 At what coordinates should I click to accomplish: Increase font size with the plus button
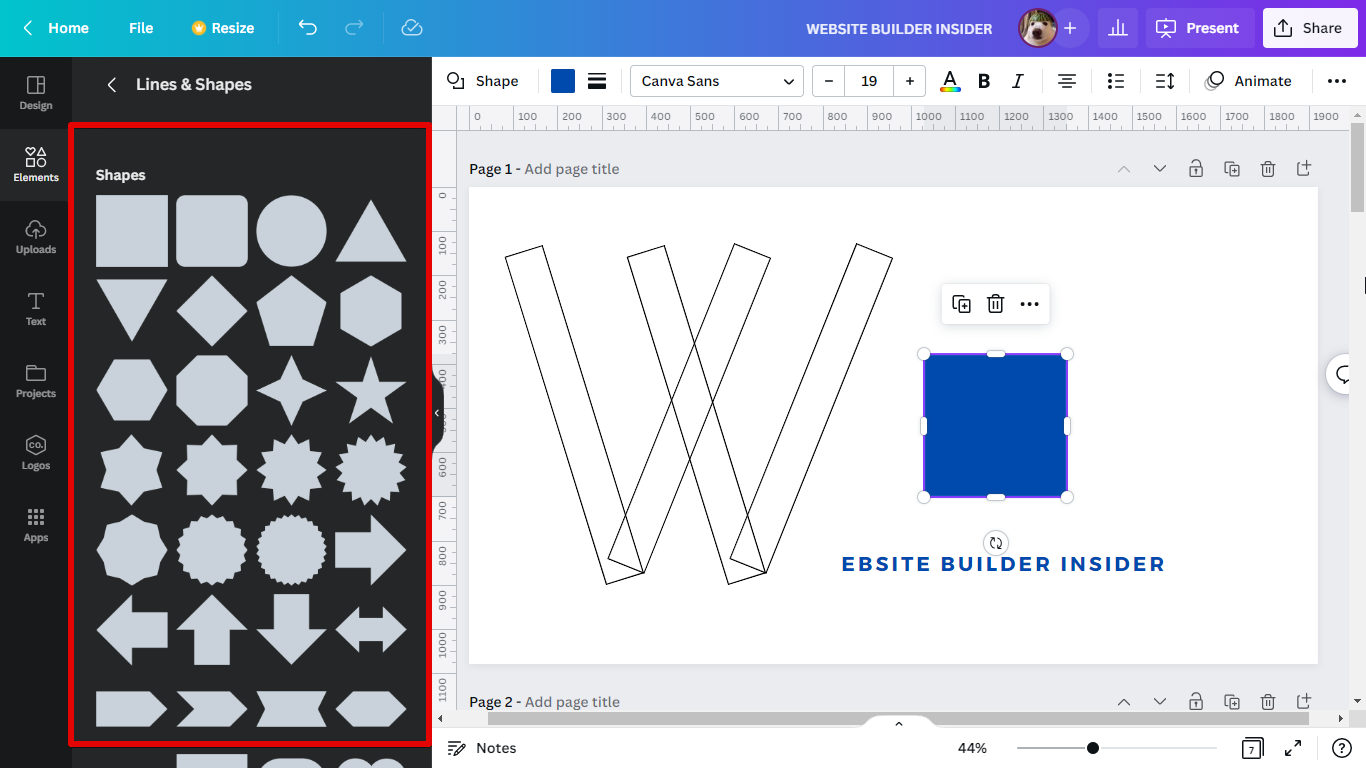pyautogui.click(x=909, y=81)
